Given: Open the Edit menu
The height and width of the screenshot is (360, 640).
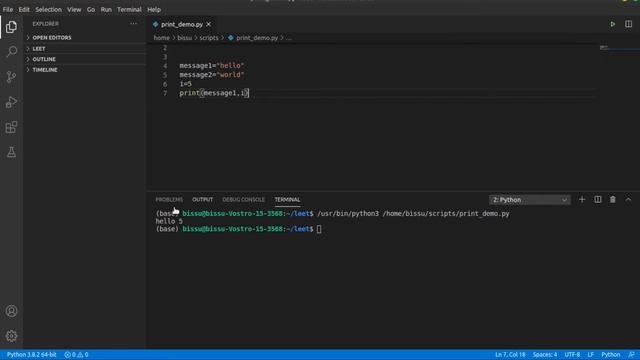Looking at the screenshot, I should tap(24, 9).
